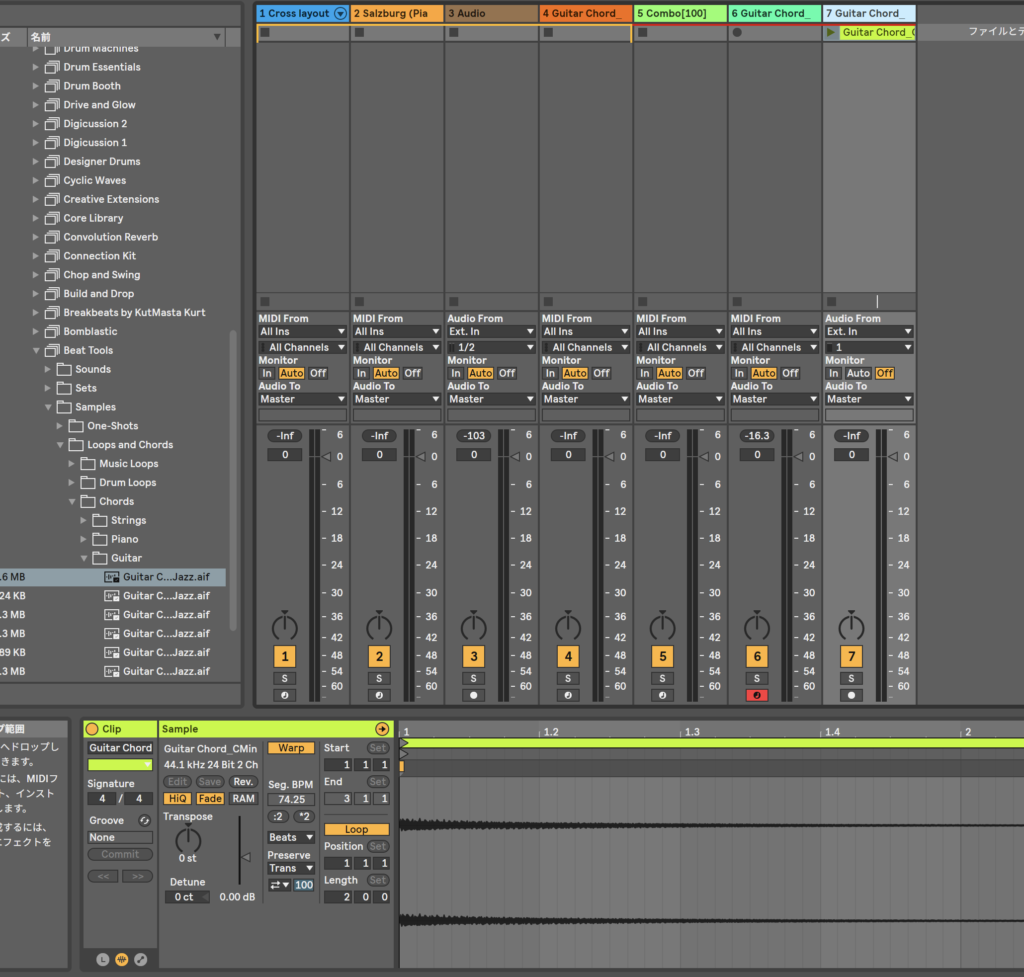Click the Groove hot-swap icon
1024x977 pixels.
click(144, 821)
